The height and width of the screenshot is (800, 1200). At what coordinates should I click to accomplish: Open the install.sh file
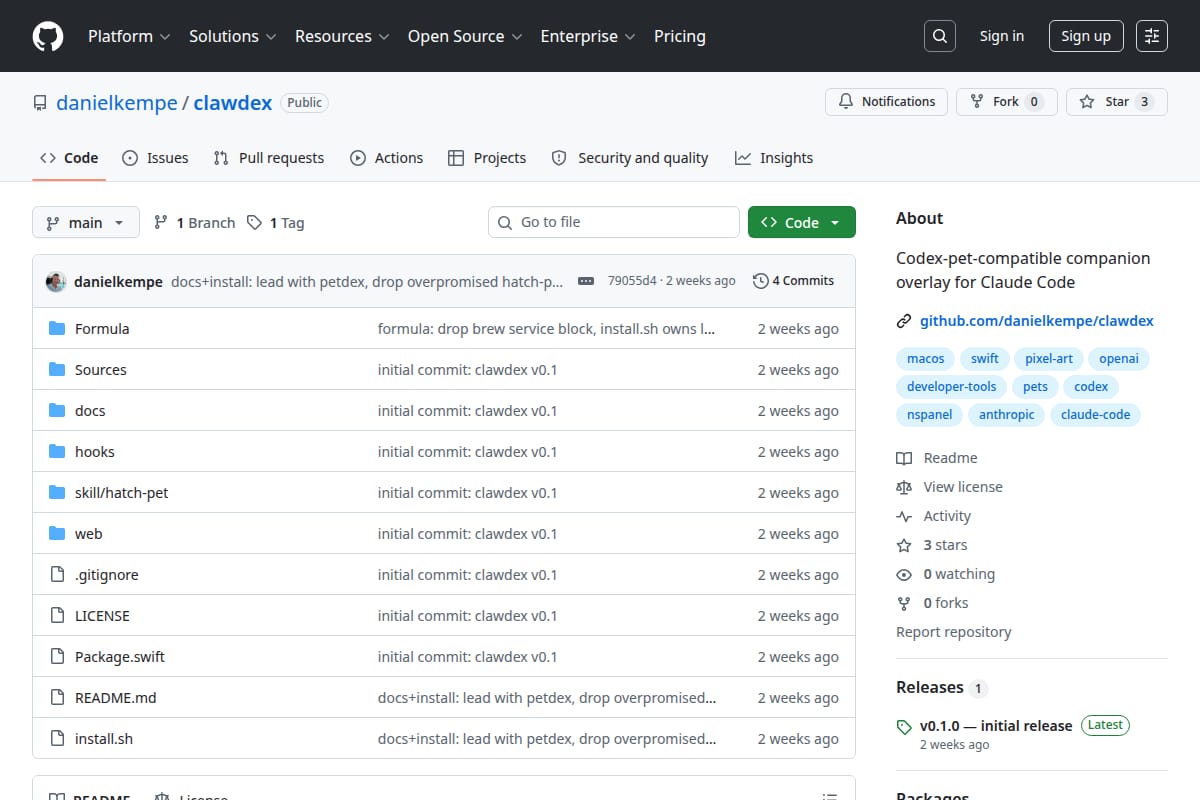pos(104,739)
